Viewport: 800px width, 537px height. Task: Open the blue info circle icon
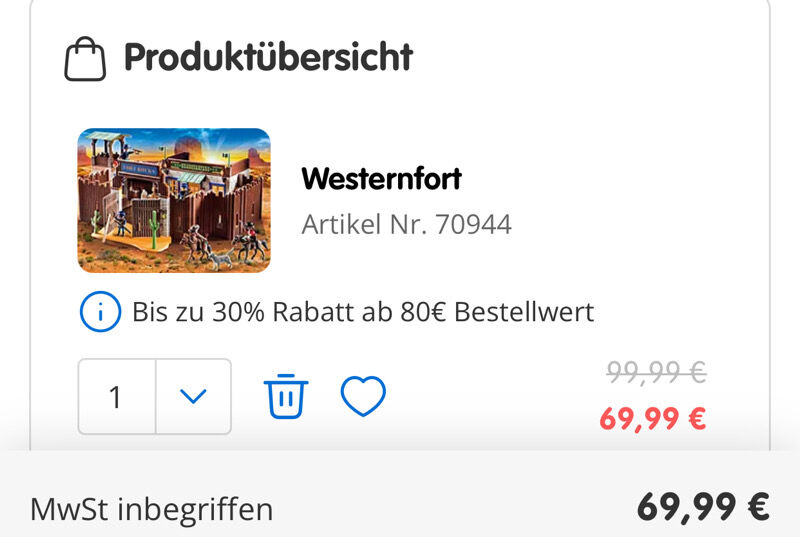click(x=100, y=312)
